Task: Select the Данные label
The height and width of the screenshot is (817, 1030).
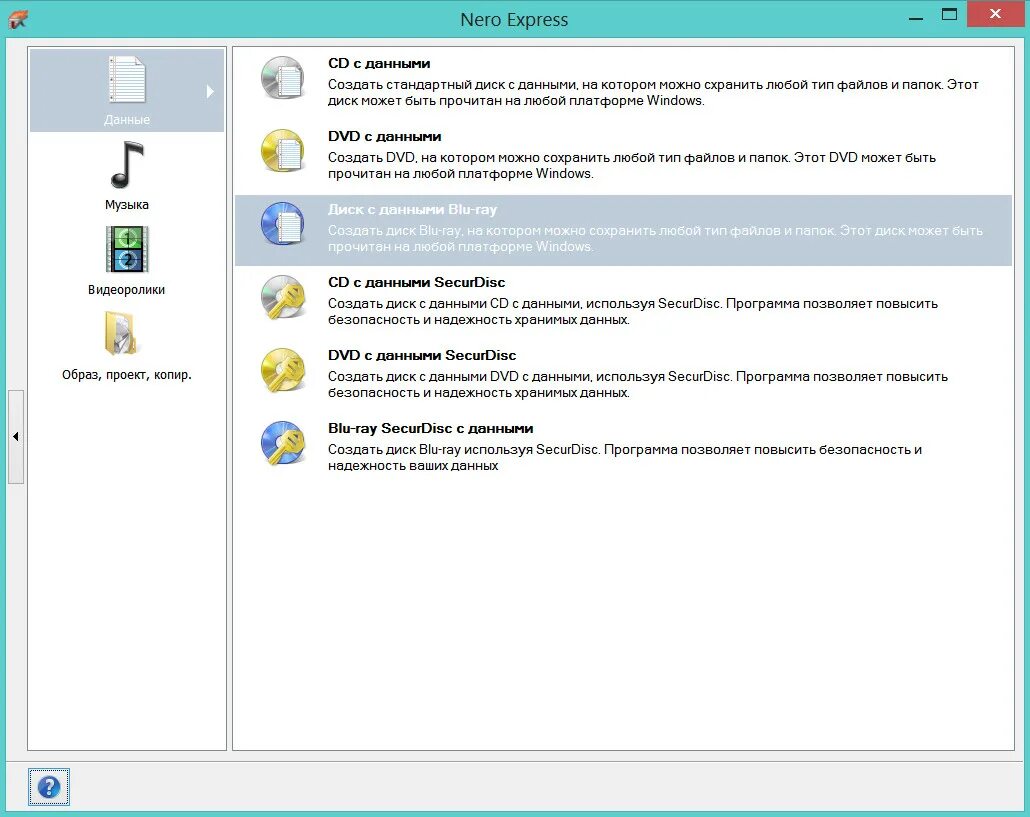Action: pyautogui.click(x=127, y=120)
